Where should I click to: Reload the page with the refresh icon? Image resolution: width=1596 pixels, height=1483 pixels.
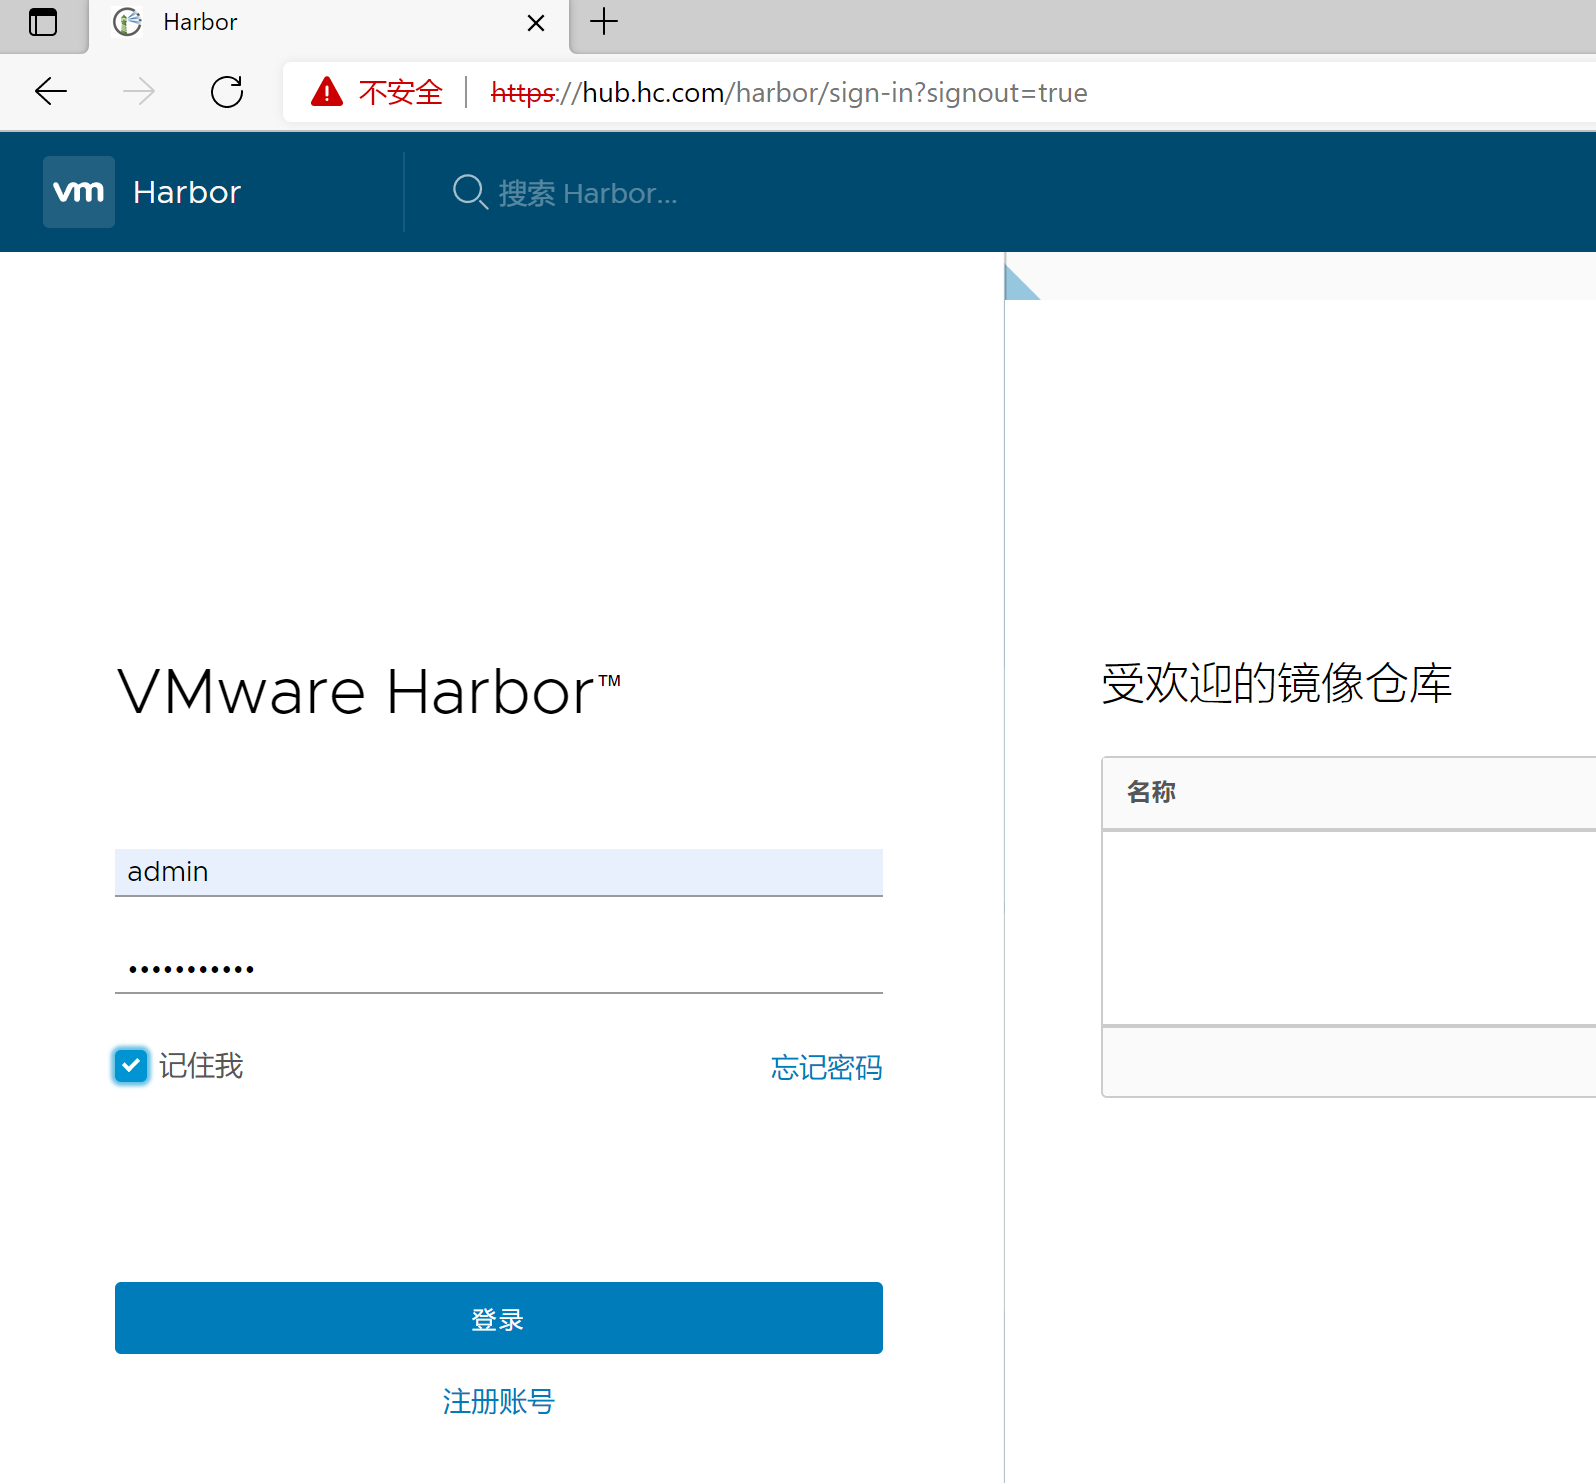[227, 92]
